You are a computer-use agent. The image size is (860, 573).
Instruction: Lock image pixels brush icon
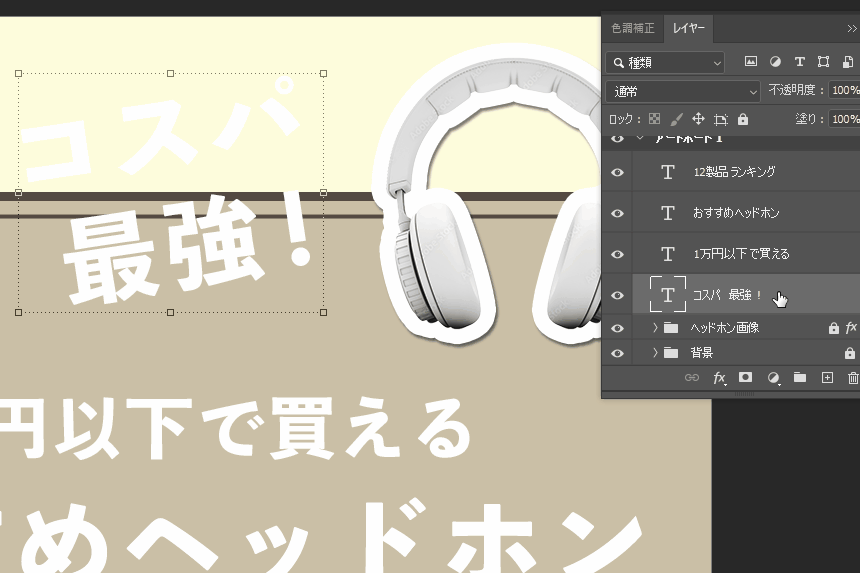click(676, 119)
